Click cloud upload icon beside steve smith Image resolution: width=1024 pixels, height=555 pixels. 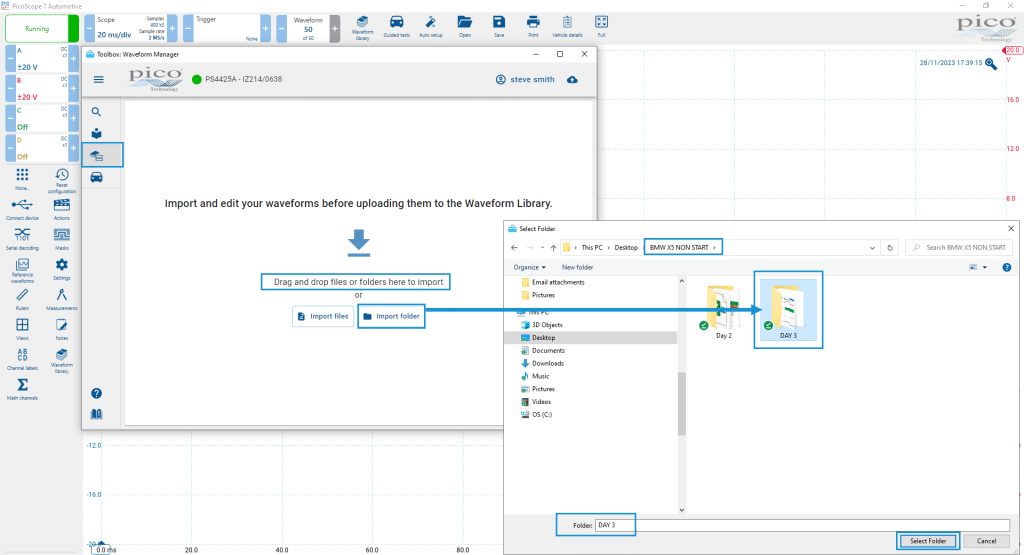tap(572, 79)
